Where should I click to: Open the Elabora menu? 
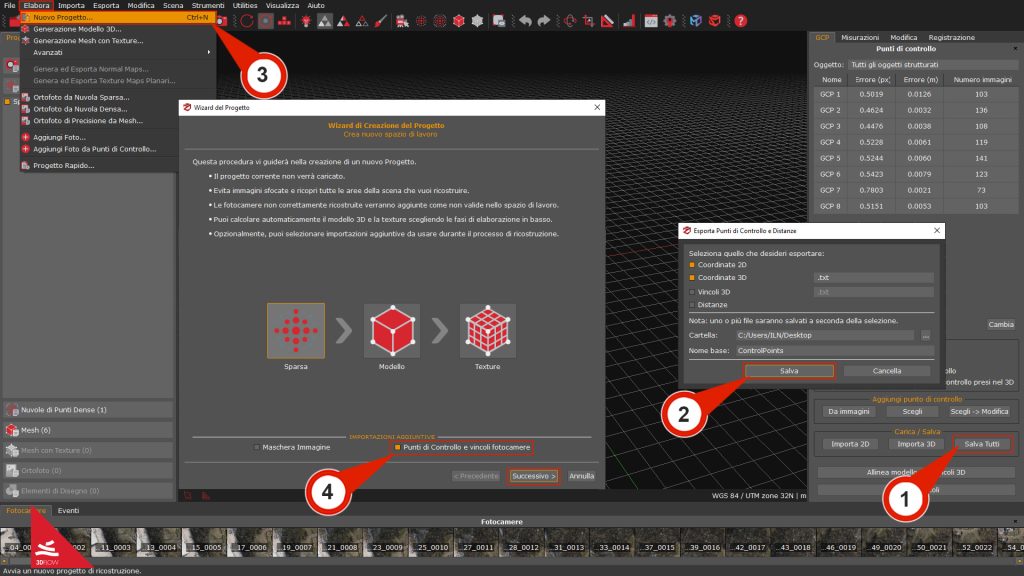(x=37, y=5)
